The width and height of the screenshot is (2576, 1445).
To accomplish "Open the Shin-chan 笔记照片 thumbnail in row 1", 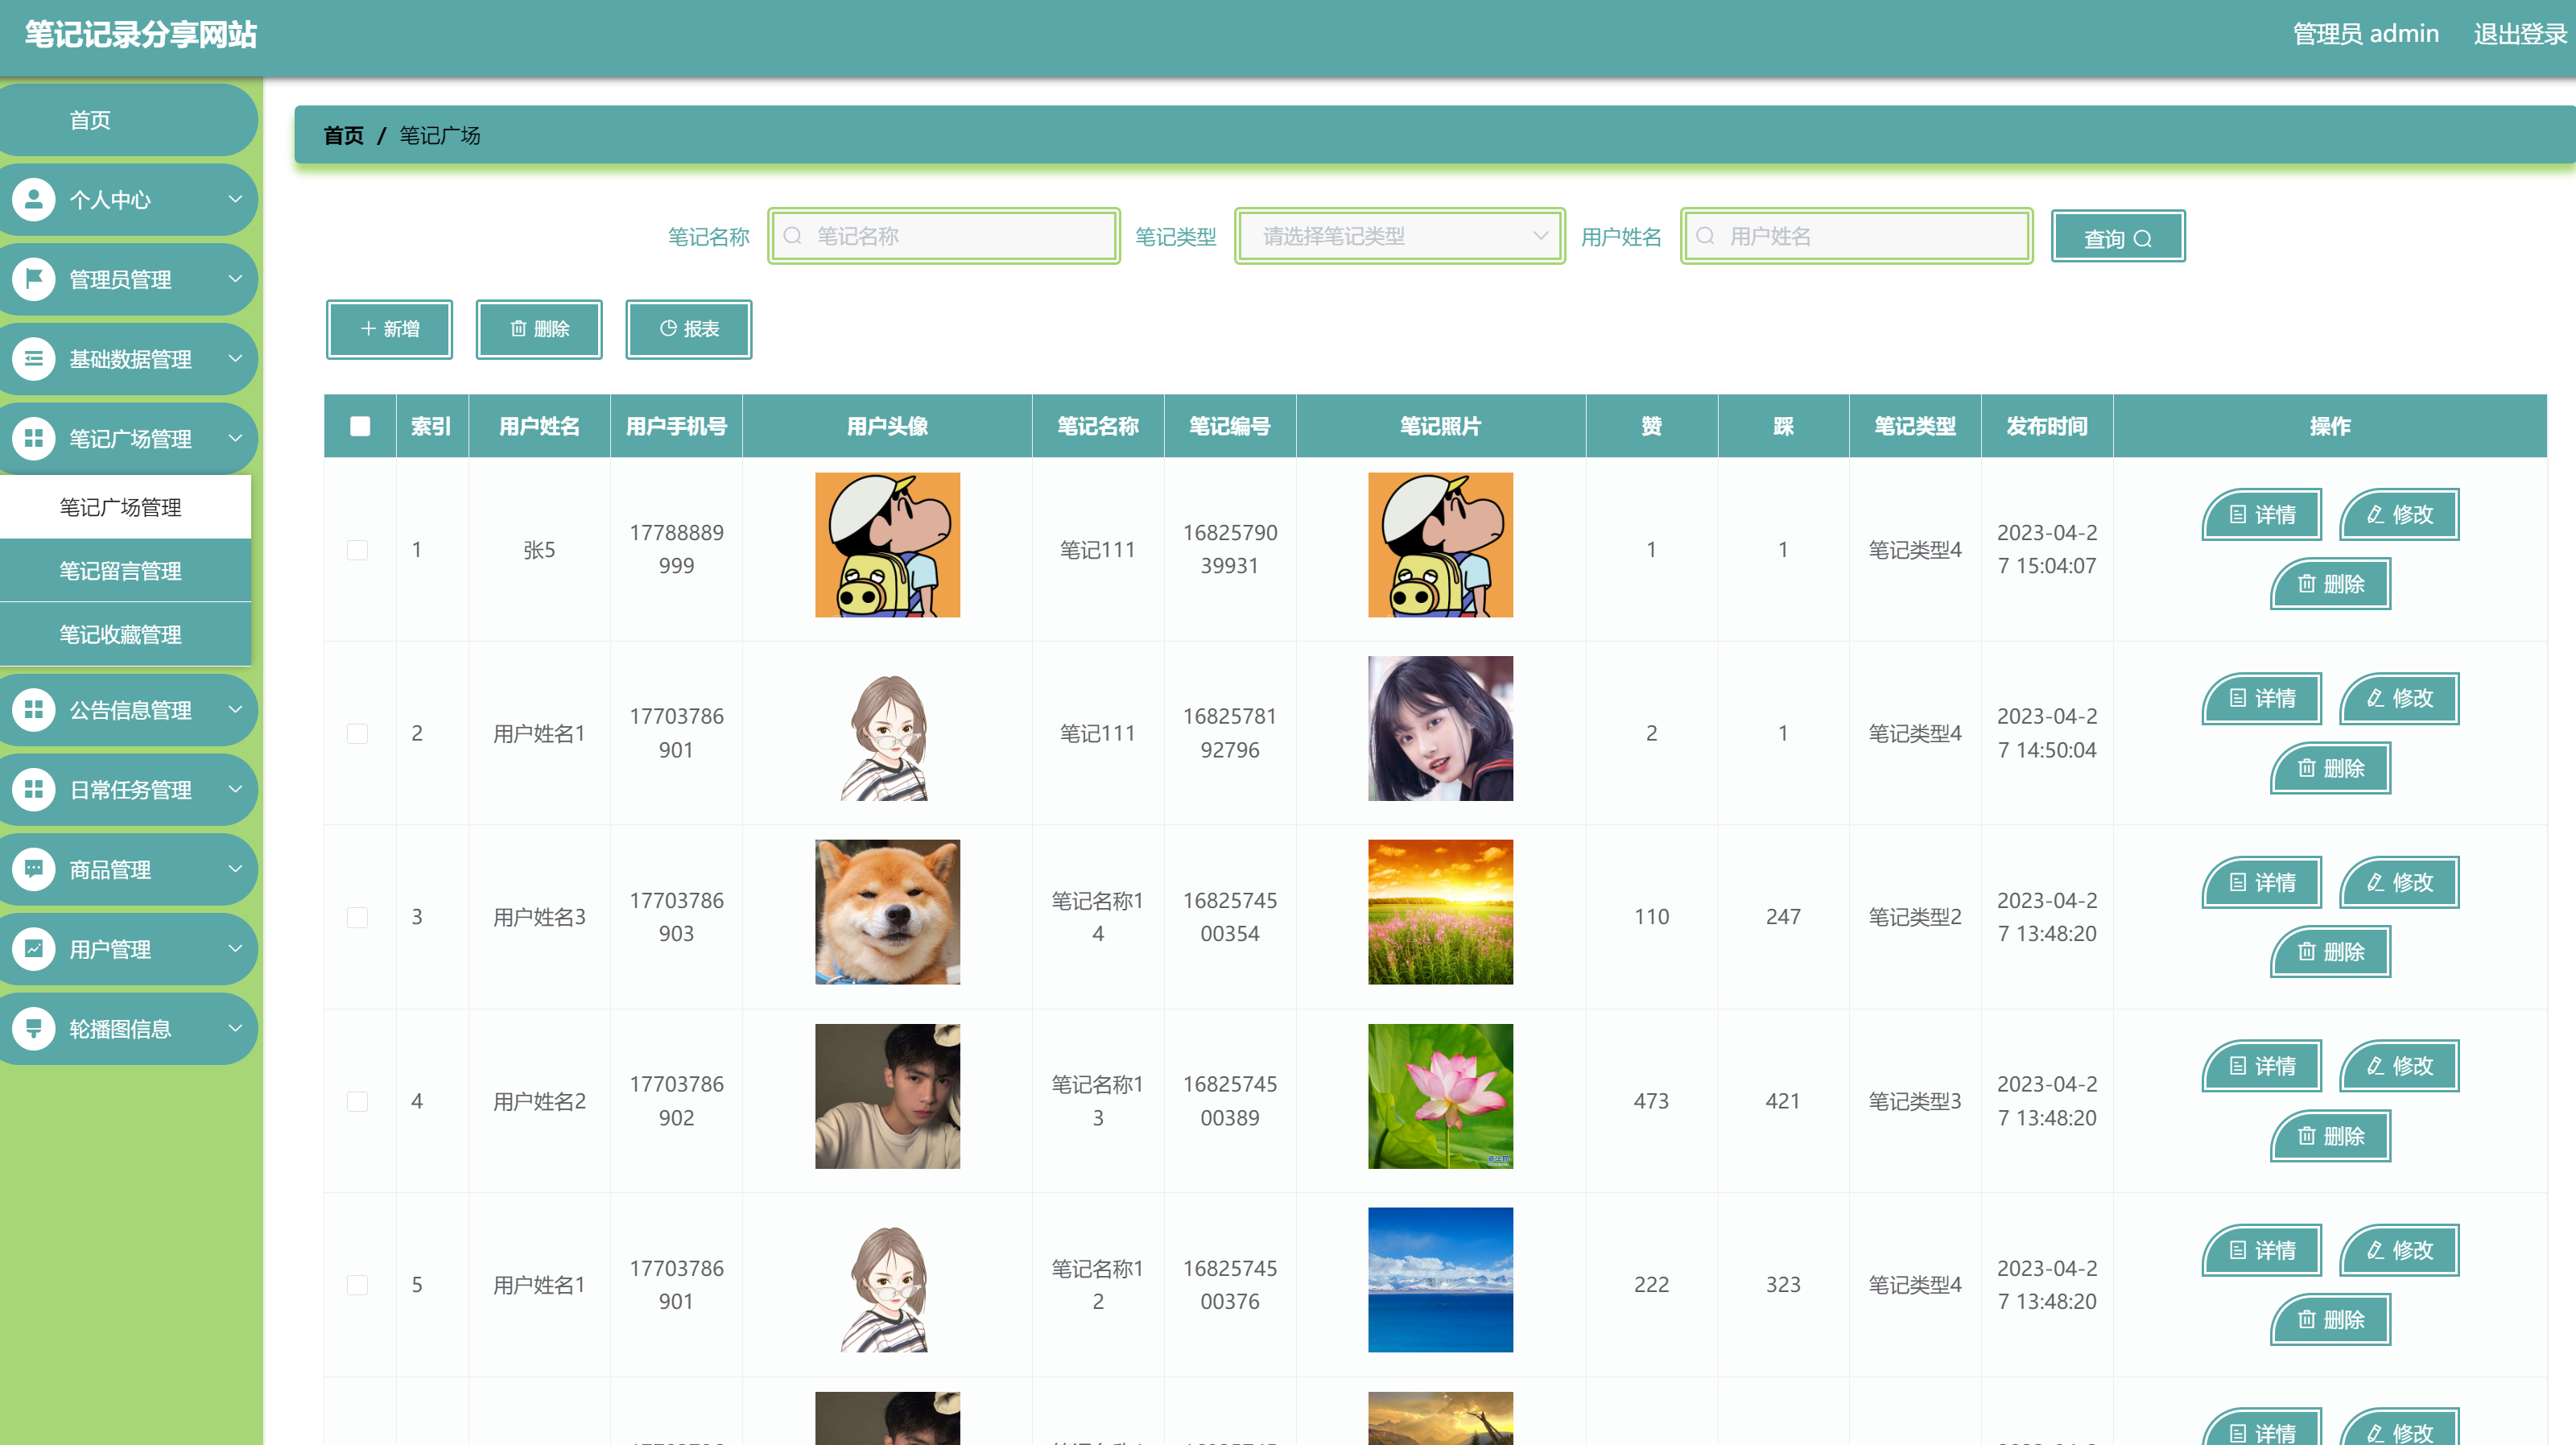I will (x=1440, y=545).
